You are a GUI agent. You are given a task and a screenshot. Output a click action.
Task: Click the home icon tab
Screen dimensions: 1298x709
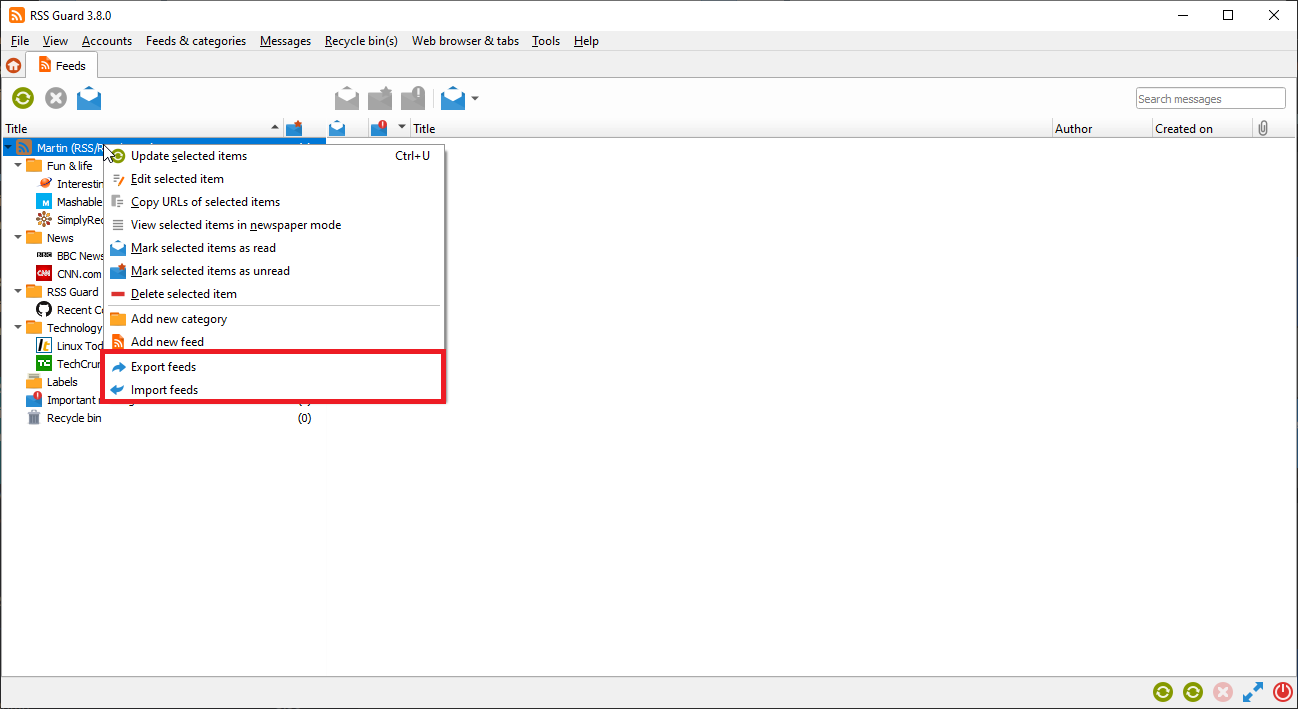pos(13,66)
